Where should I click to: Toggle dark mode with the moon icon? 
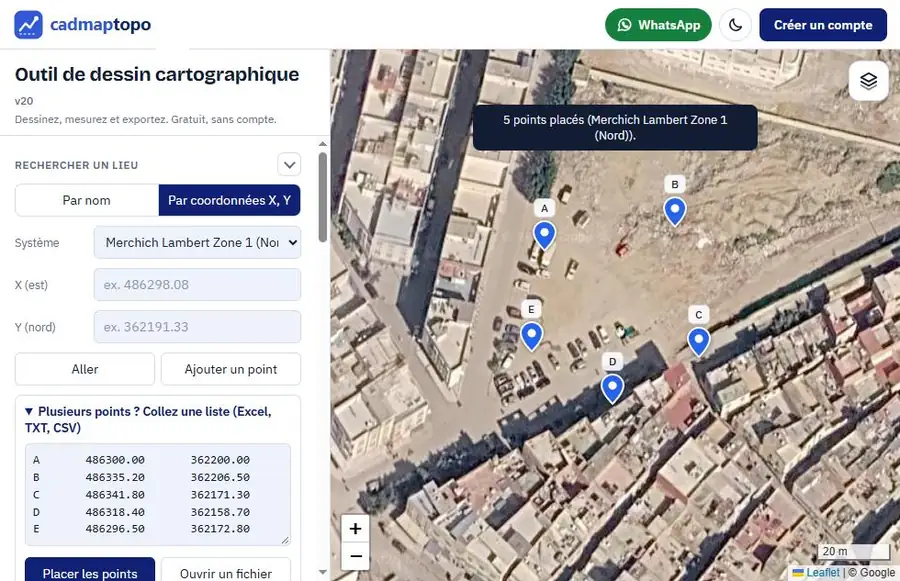coord(735,25)
